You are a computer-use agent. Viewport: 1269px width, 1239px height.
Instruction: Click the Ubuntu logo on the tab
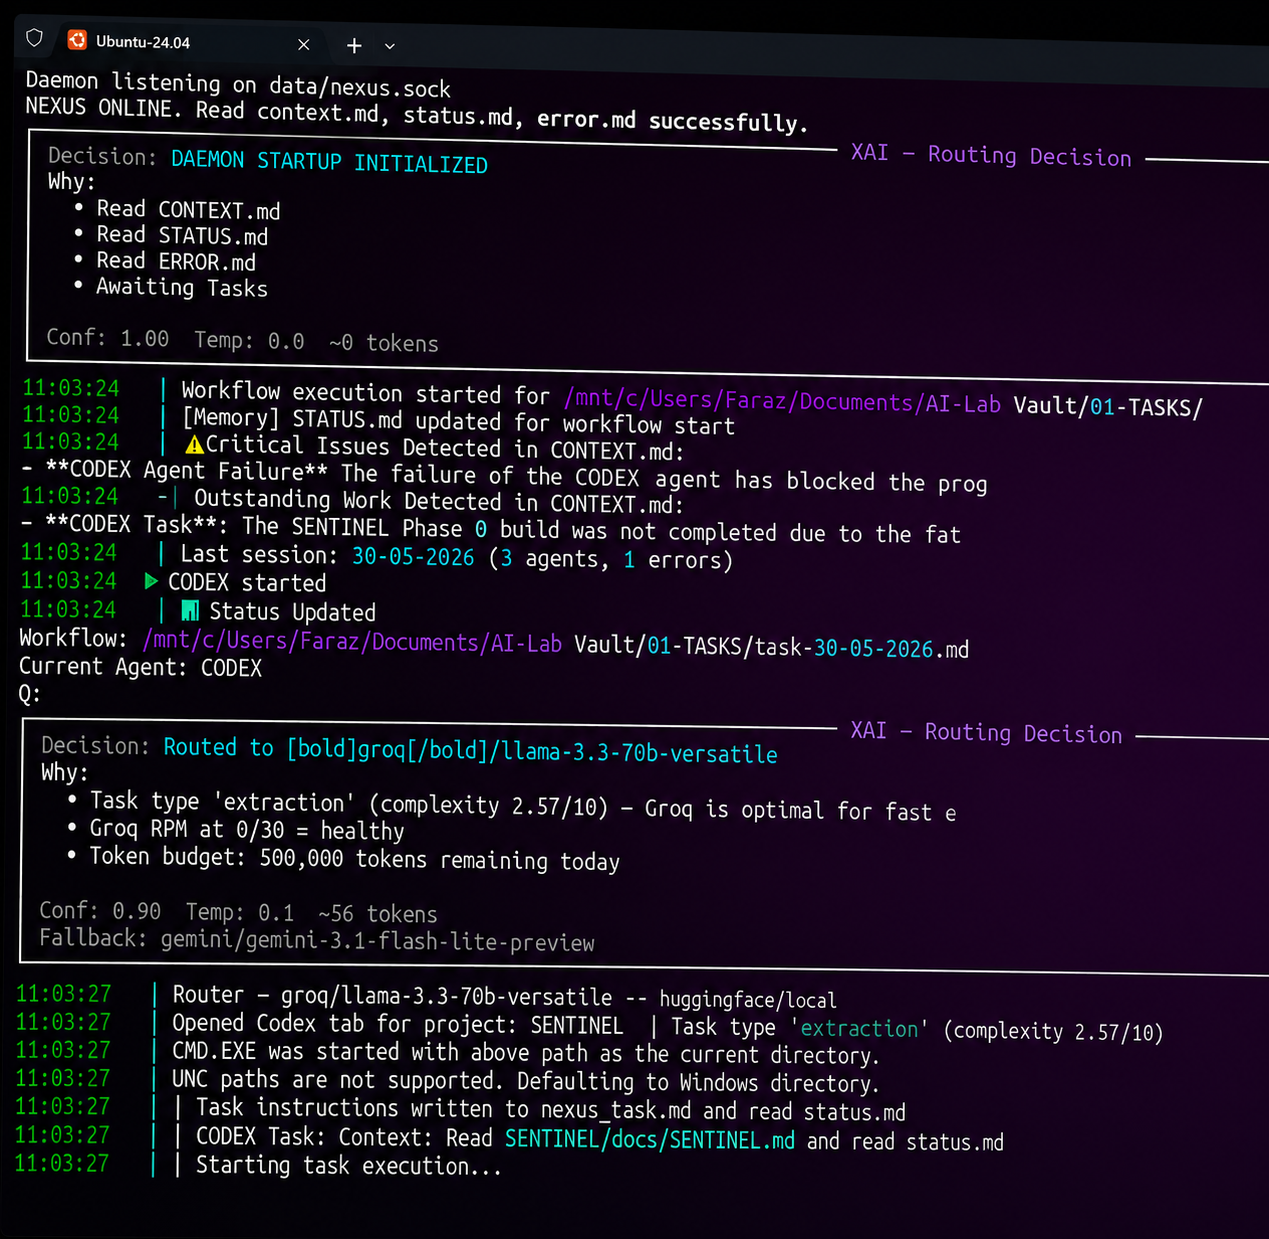pyautogui.click(x=77, y=40)
